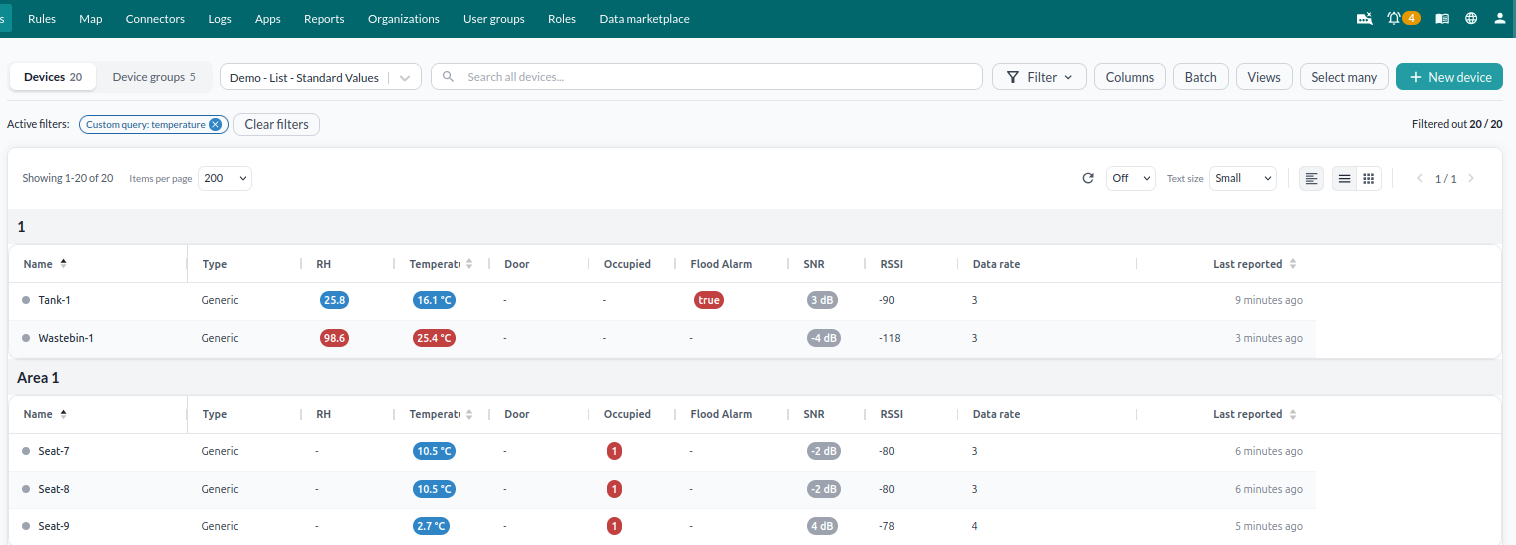Open the Seat-8 device row
Screen dimensions: 1516x545
(661, 489)
